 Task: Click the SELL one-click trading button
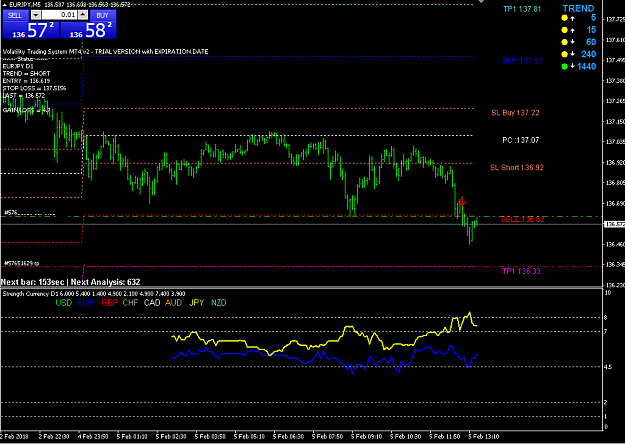pyautogui.click(x=15, y=15)
